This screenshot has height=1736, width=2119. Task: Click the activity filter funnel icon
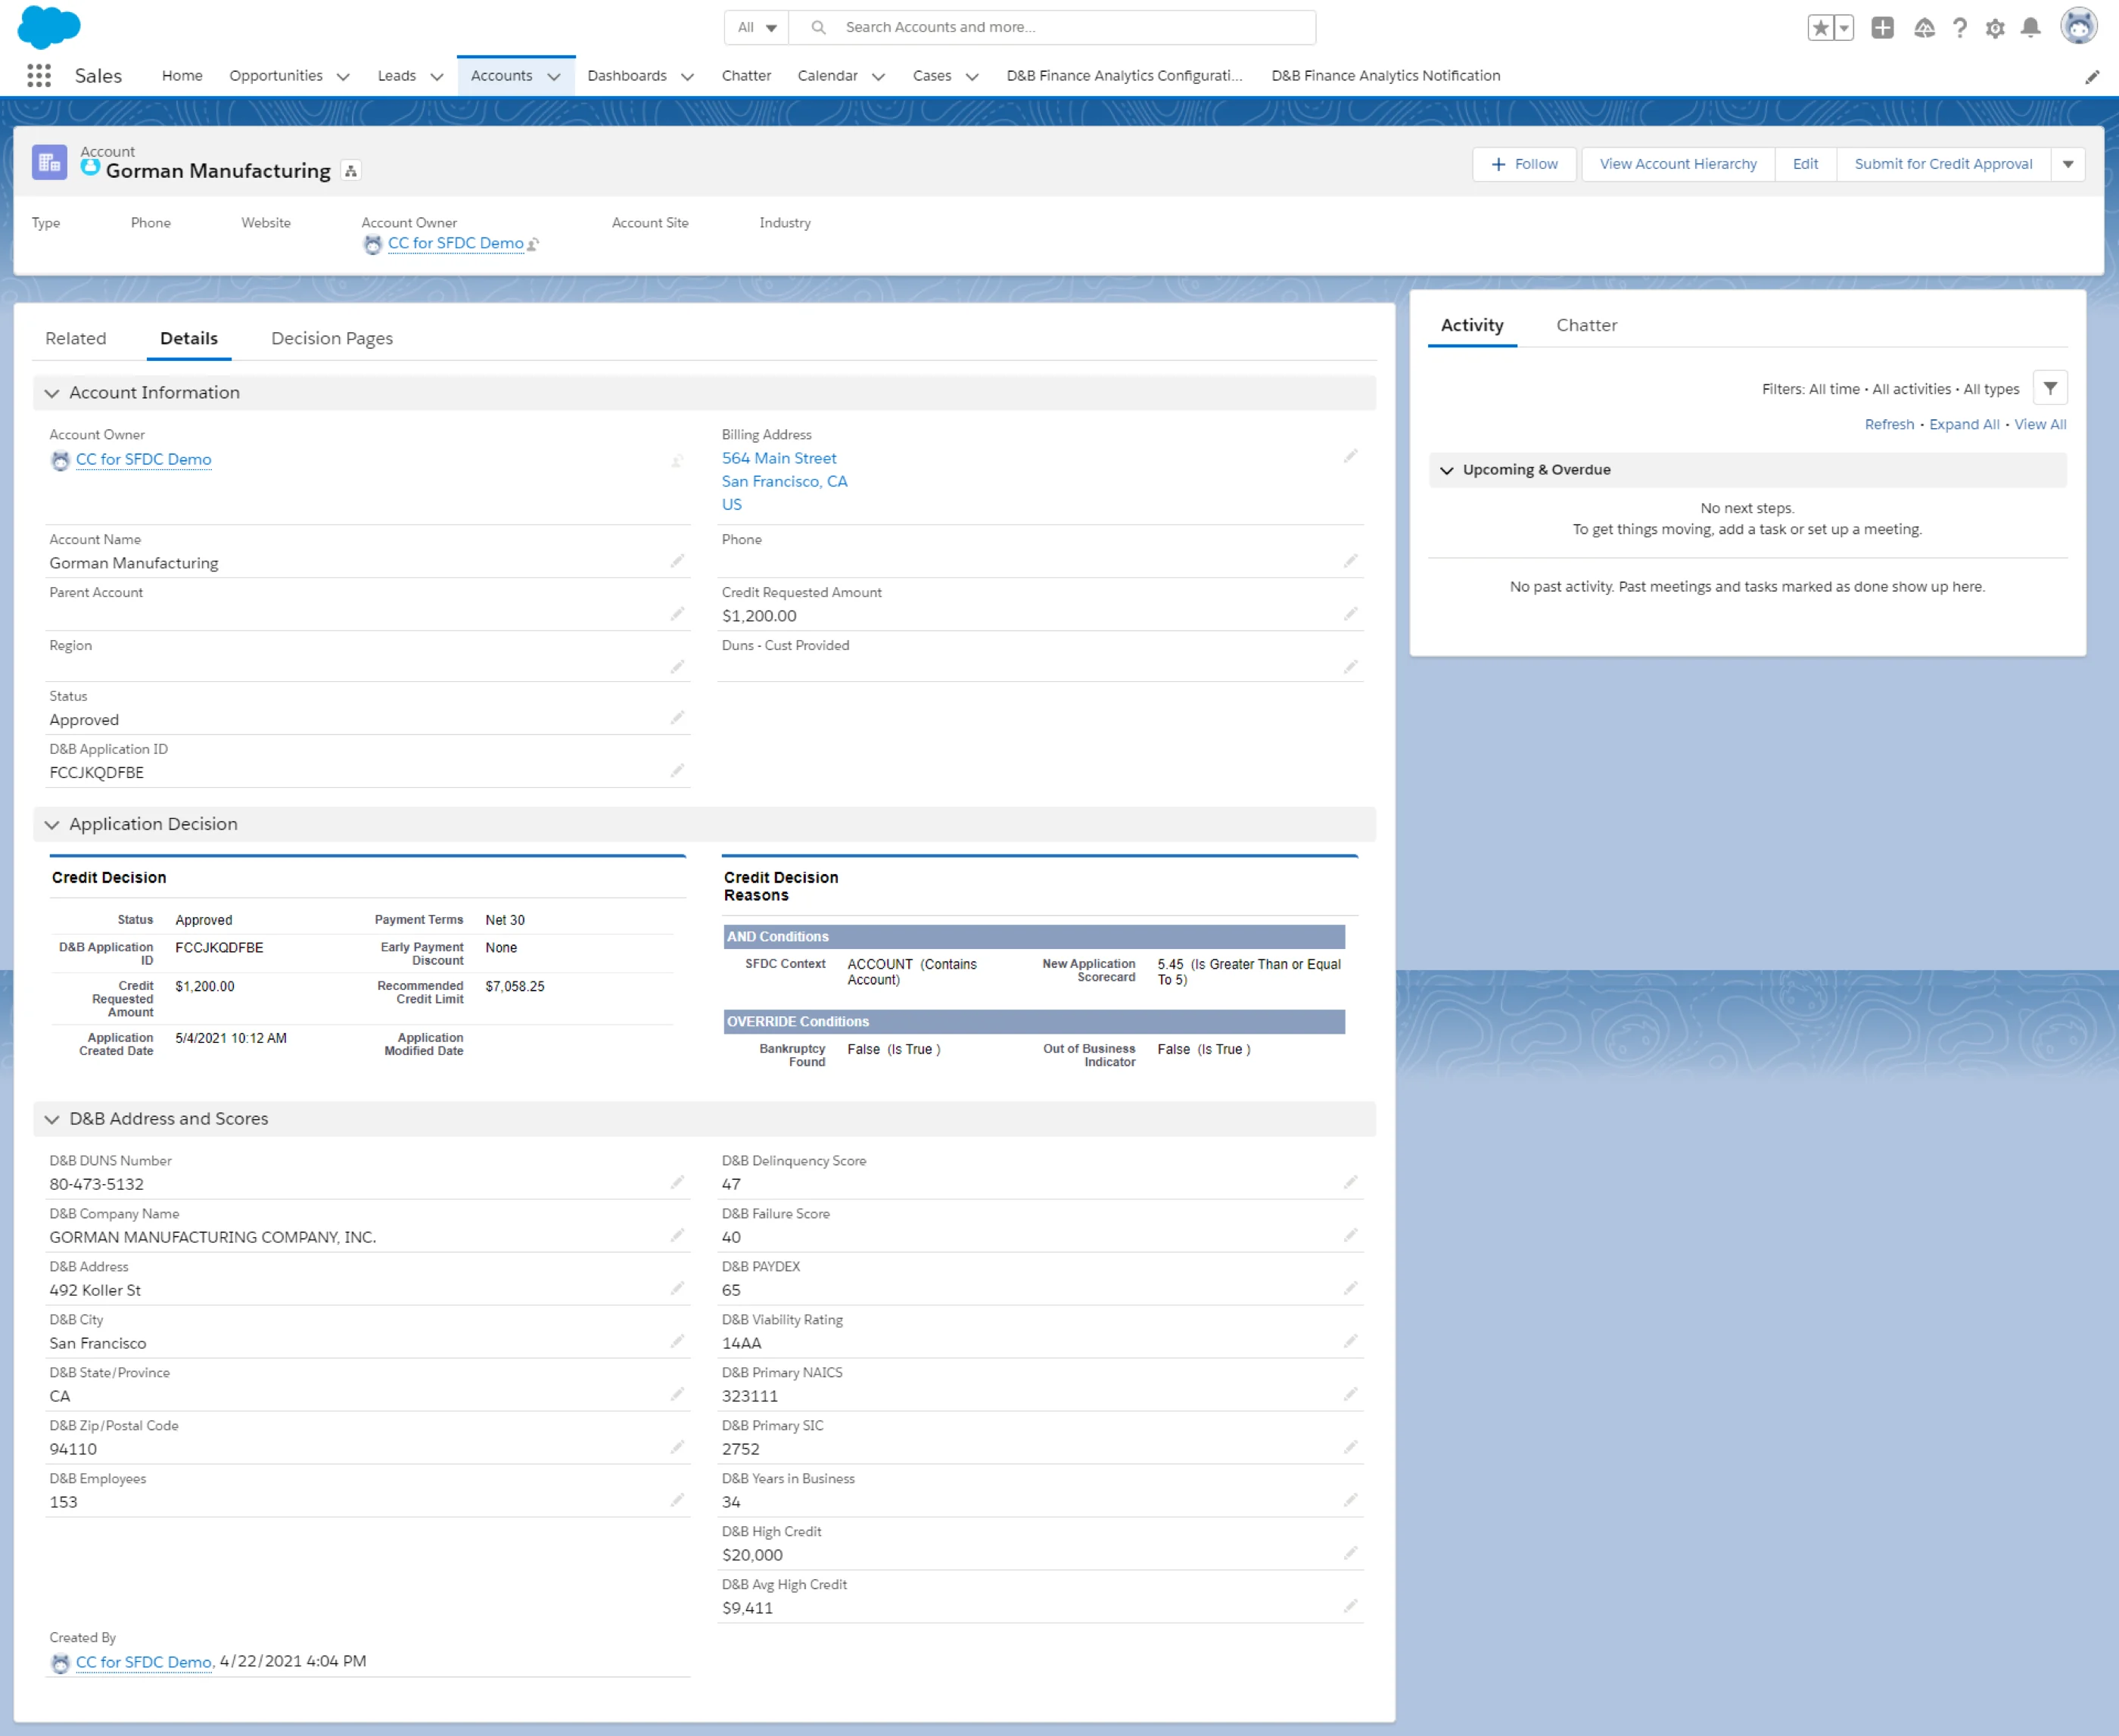[2050, 388]
